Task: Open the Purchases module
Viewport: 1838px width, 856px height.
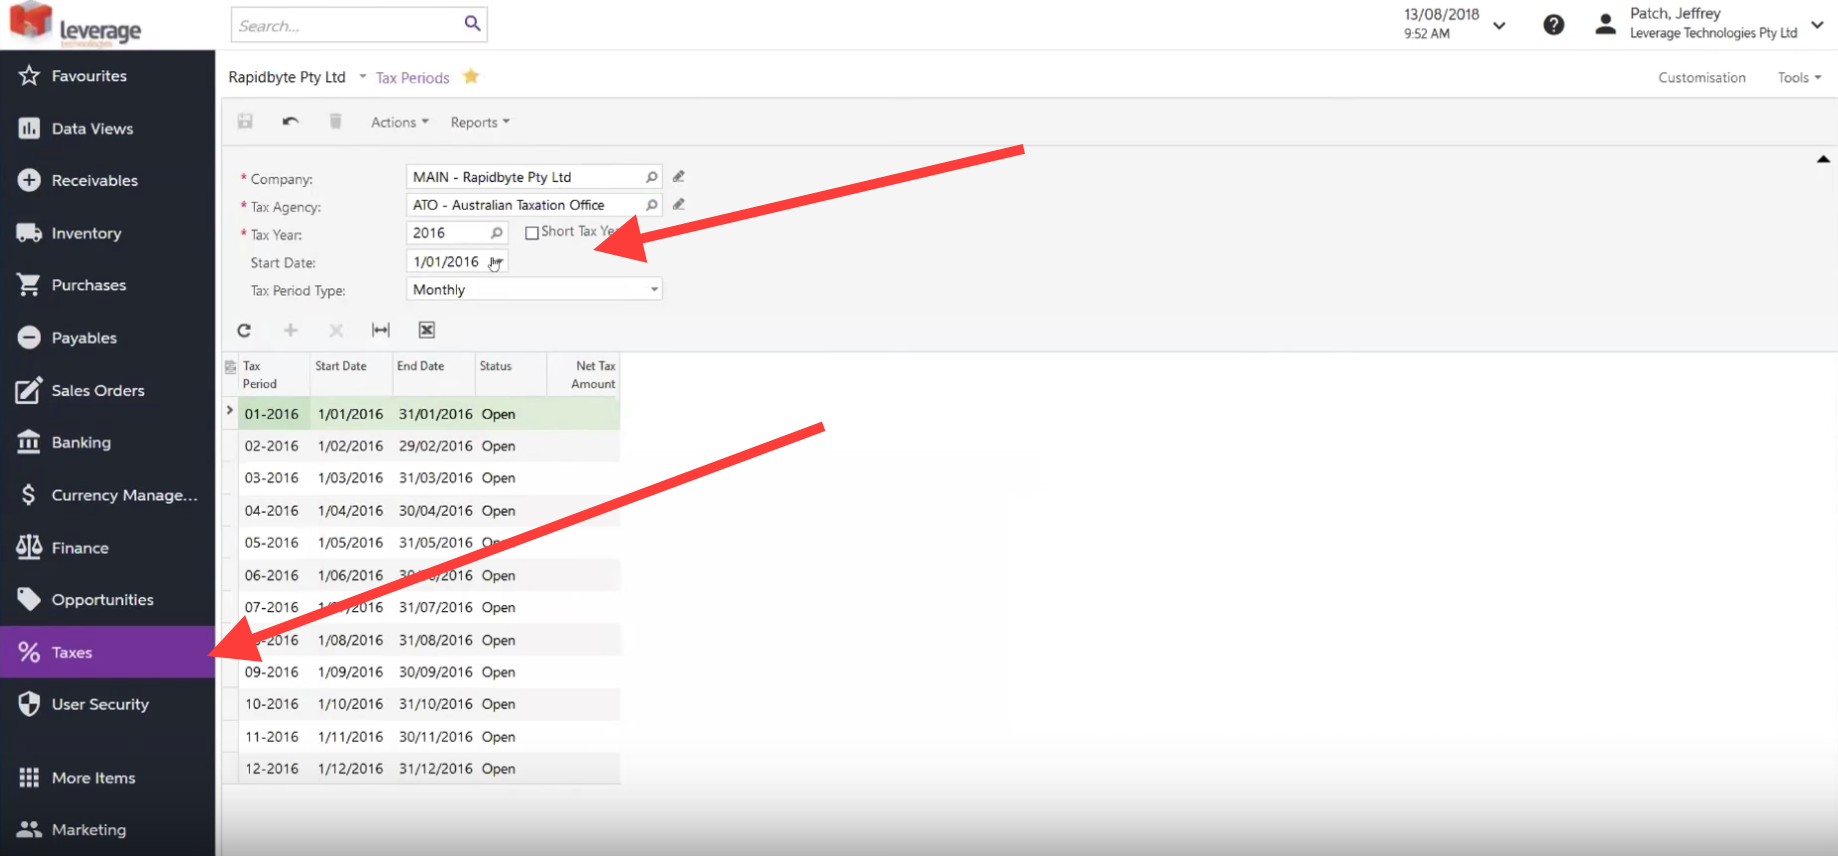Action: click(x=107, y=285)
